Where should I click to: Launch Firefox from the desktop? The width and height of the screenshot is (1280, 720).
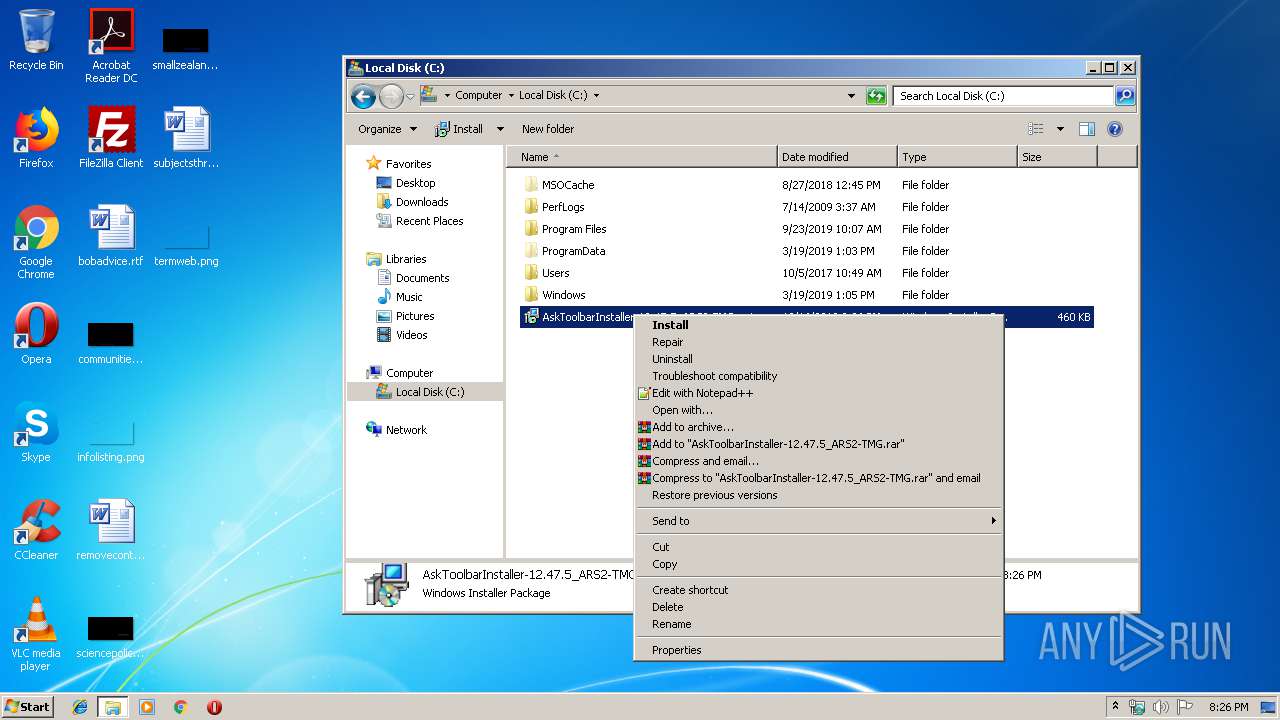pyautogui.click(x=36, y=138)
